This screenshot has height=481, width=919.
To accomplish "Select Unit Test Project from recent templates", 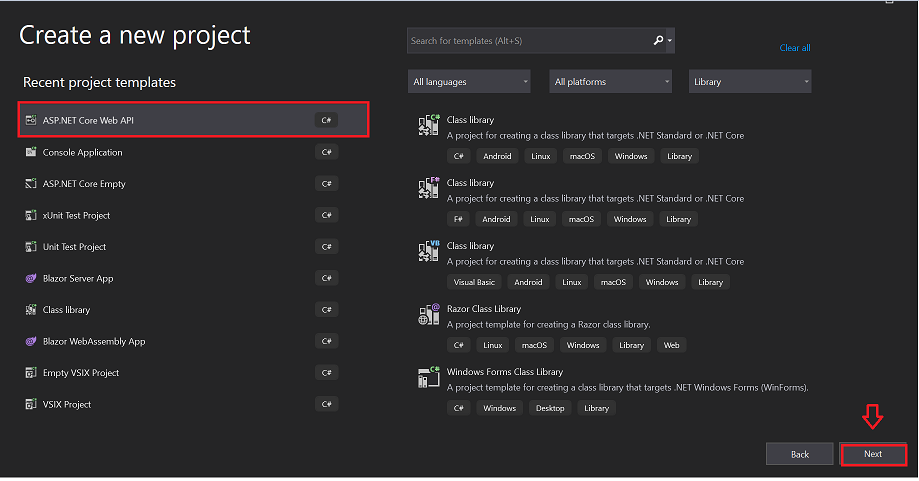I will tap(74, 247).
